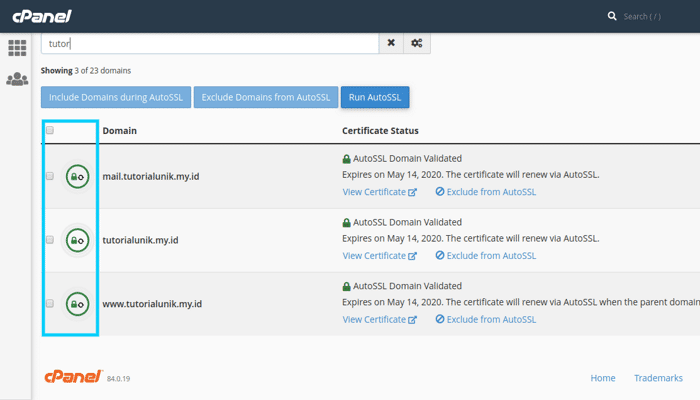Open the user manager icon in sidebar
The height and width of the screenshot is (400, 700).
pyautogui.click(x=17, y=79)
